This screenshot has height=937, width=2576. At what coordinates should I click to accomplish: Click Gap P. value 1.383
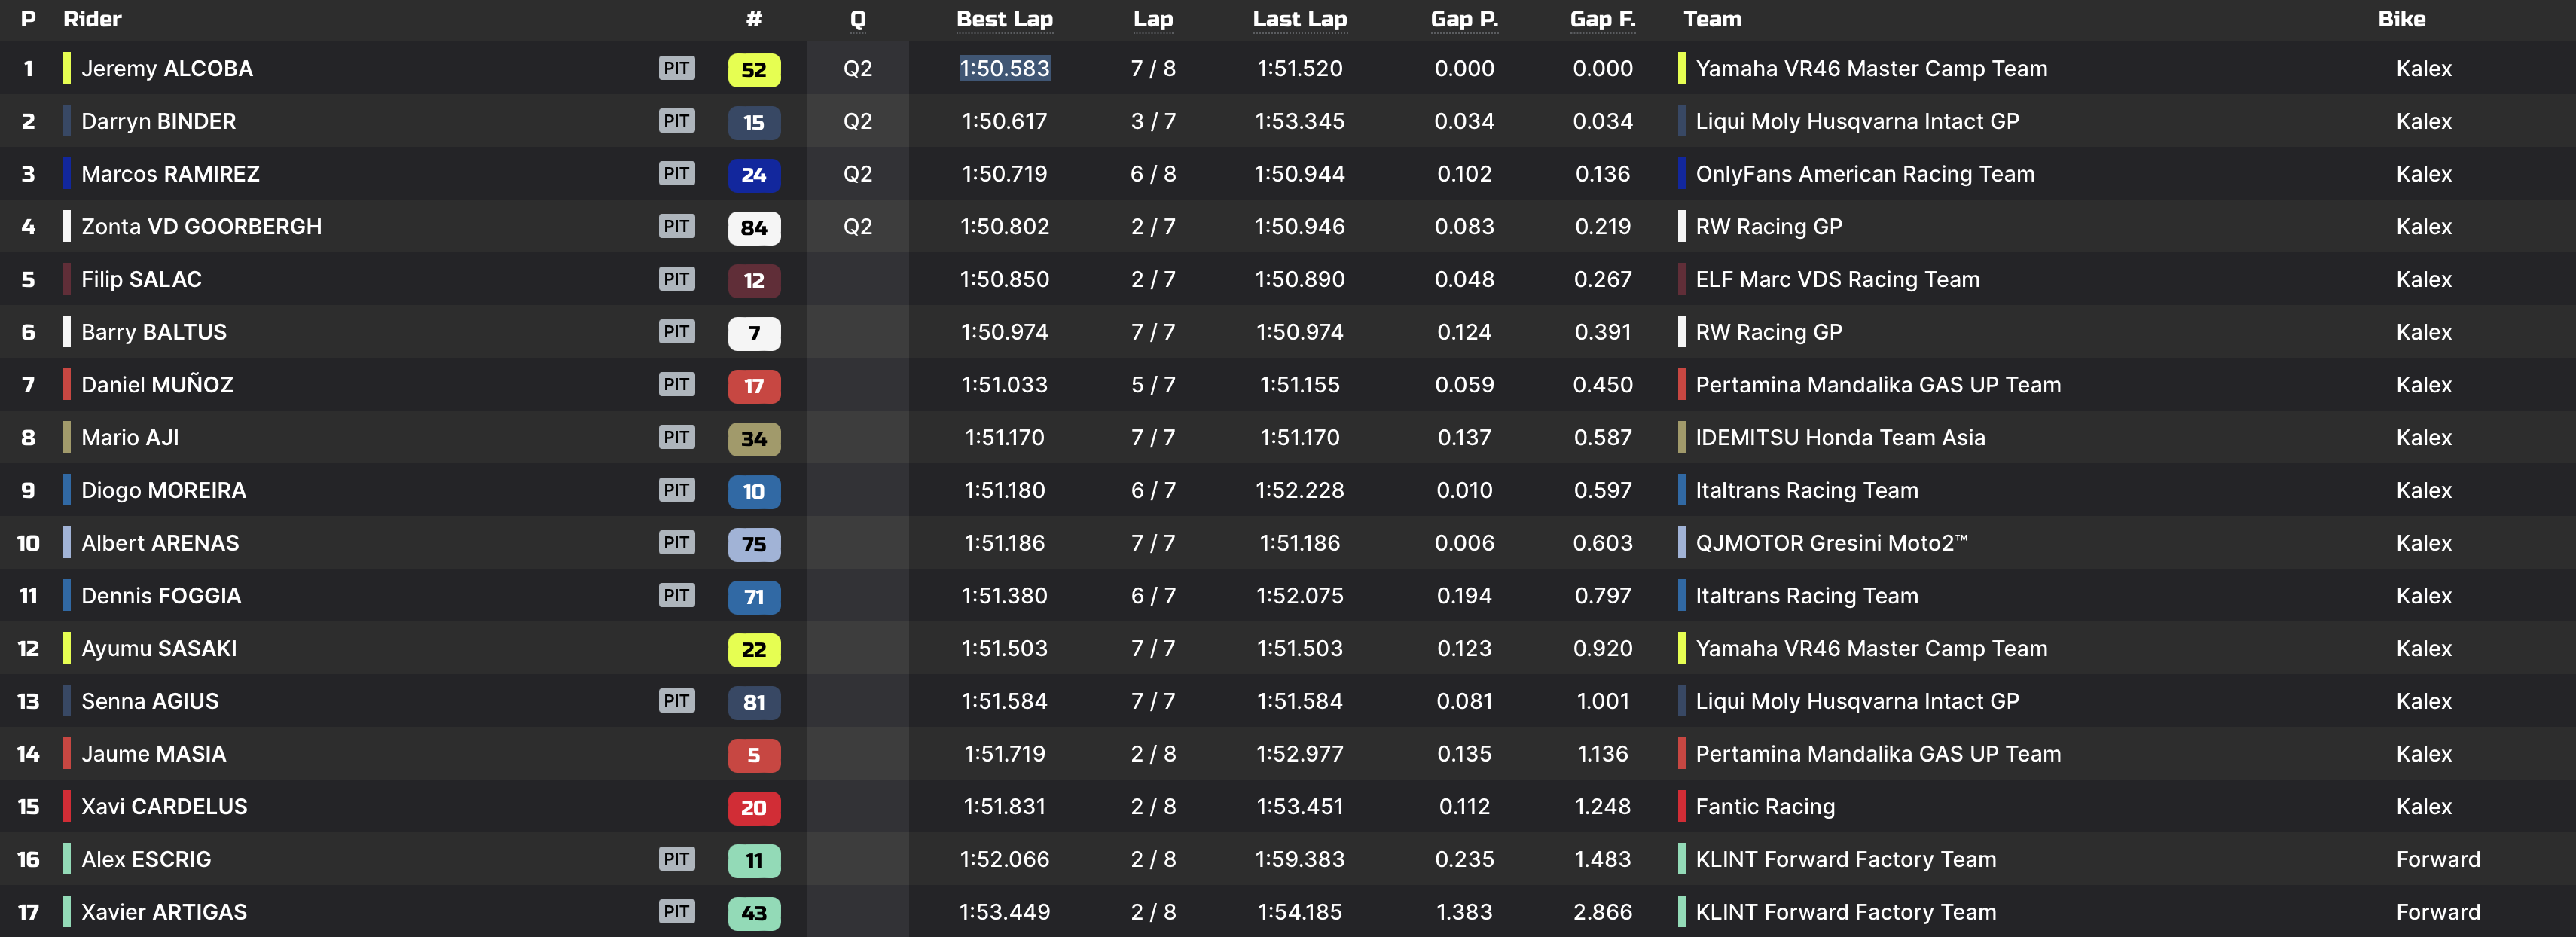pyautogui.click(x=1464, y=912)
